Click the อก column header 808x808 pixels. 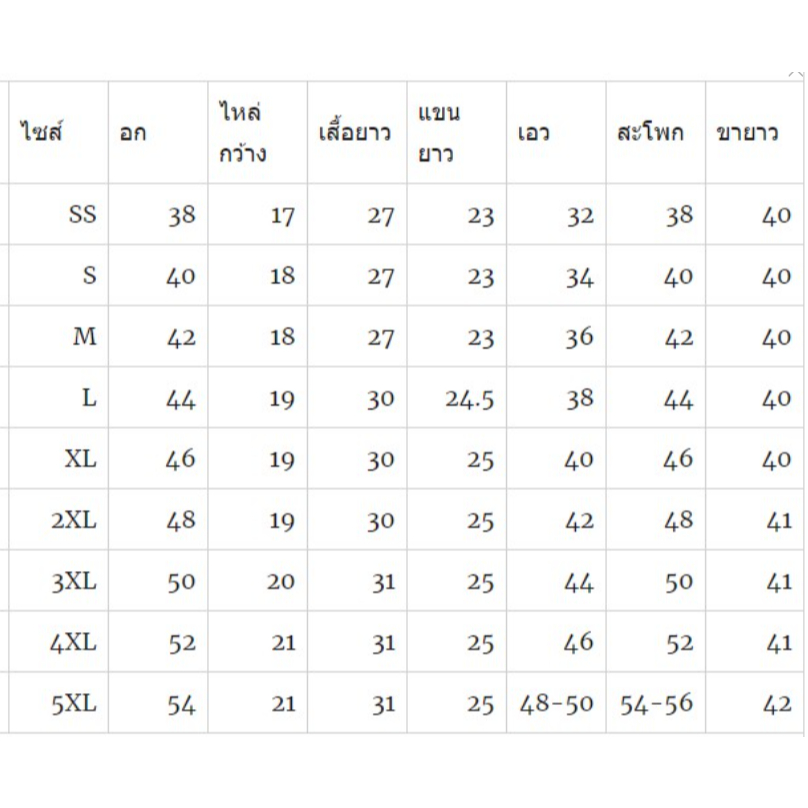(133, 133)
